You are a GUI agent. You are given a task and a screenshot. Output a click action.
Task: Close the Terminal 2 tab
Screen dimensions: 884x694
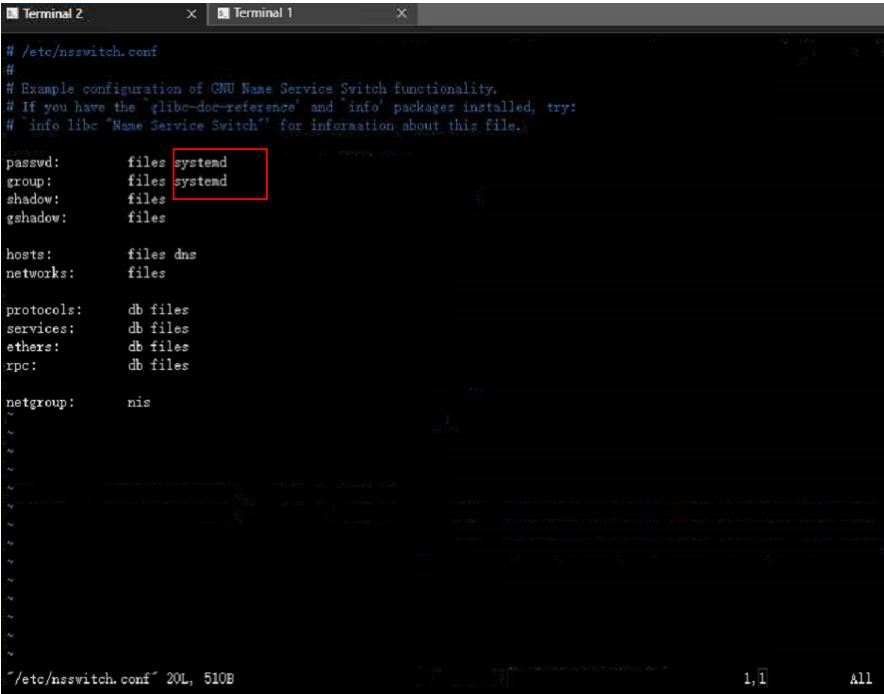tap(191, 14)
